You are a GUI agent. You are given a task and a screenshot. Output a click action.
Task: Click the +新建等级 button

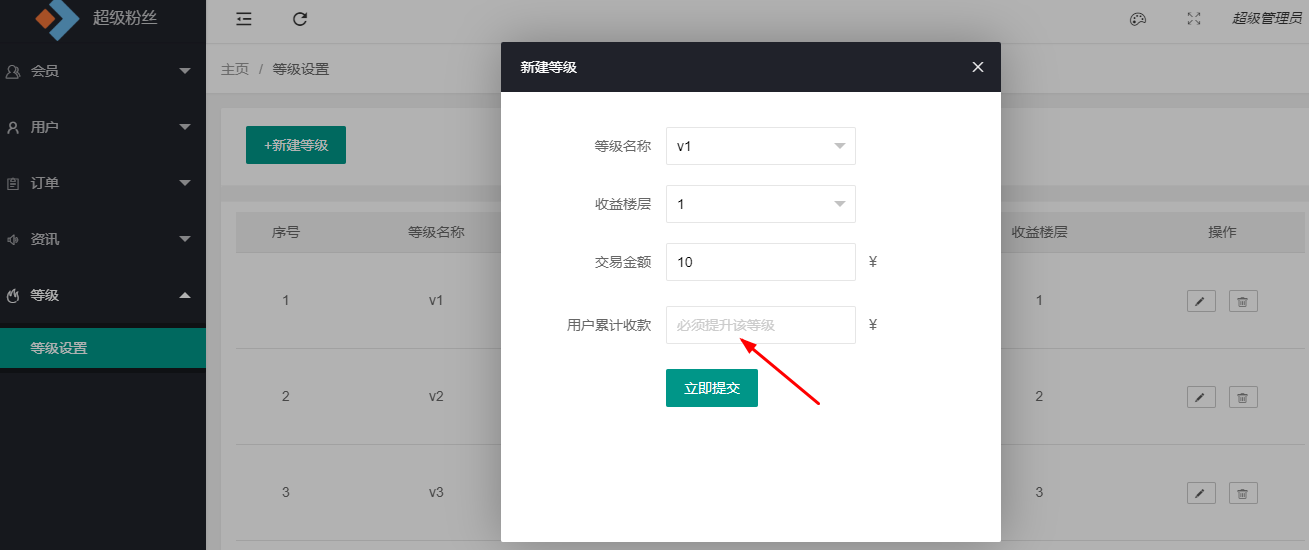(295, 145)
